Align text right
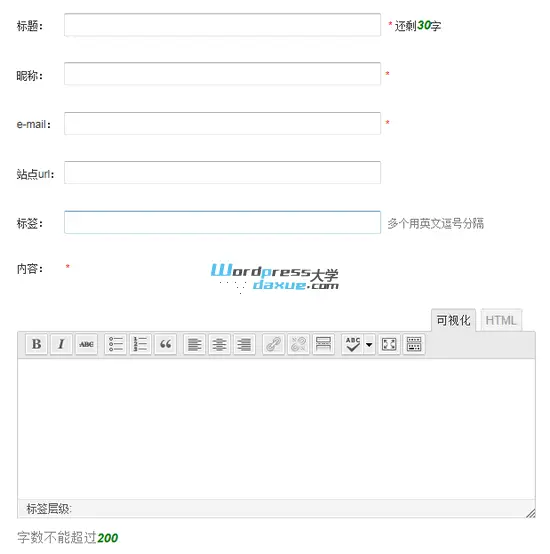 244,344
